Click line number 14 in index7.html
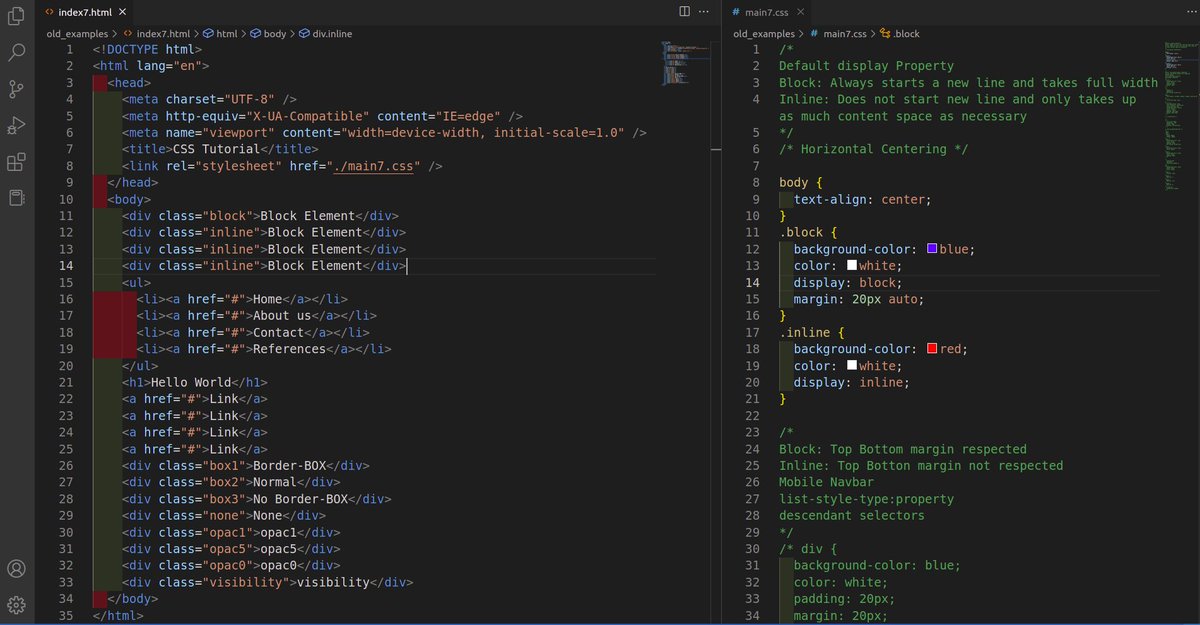The image size is (1200, 625). (66, 266)
